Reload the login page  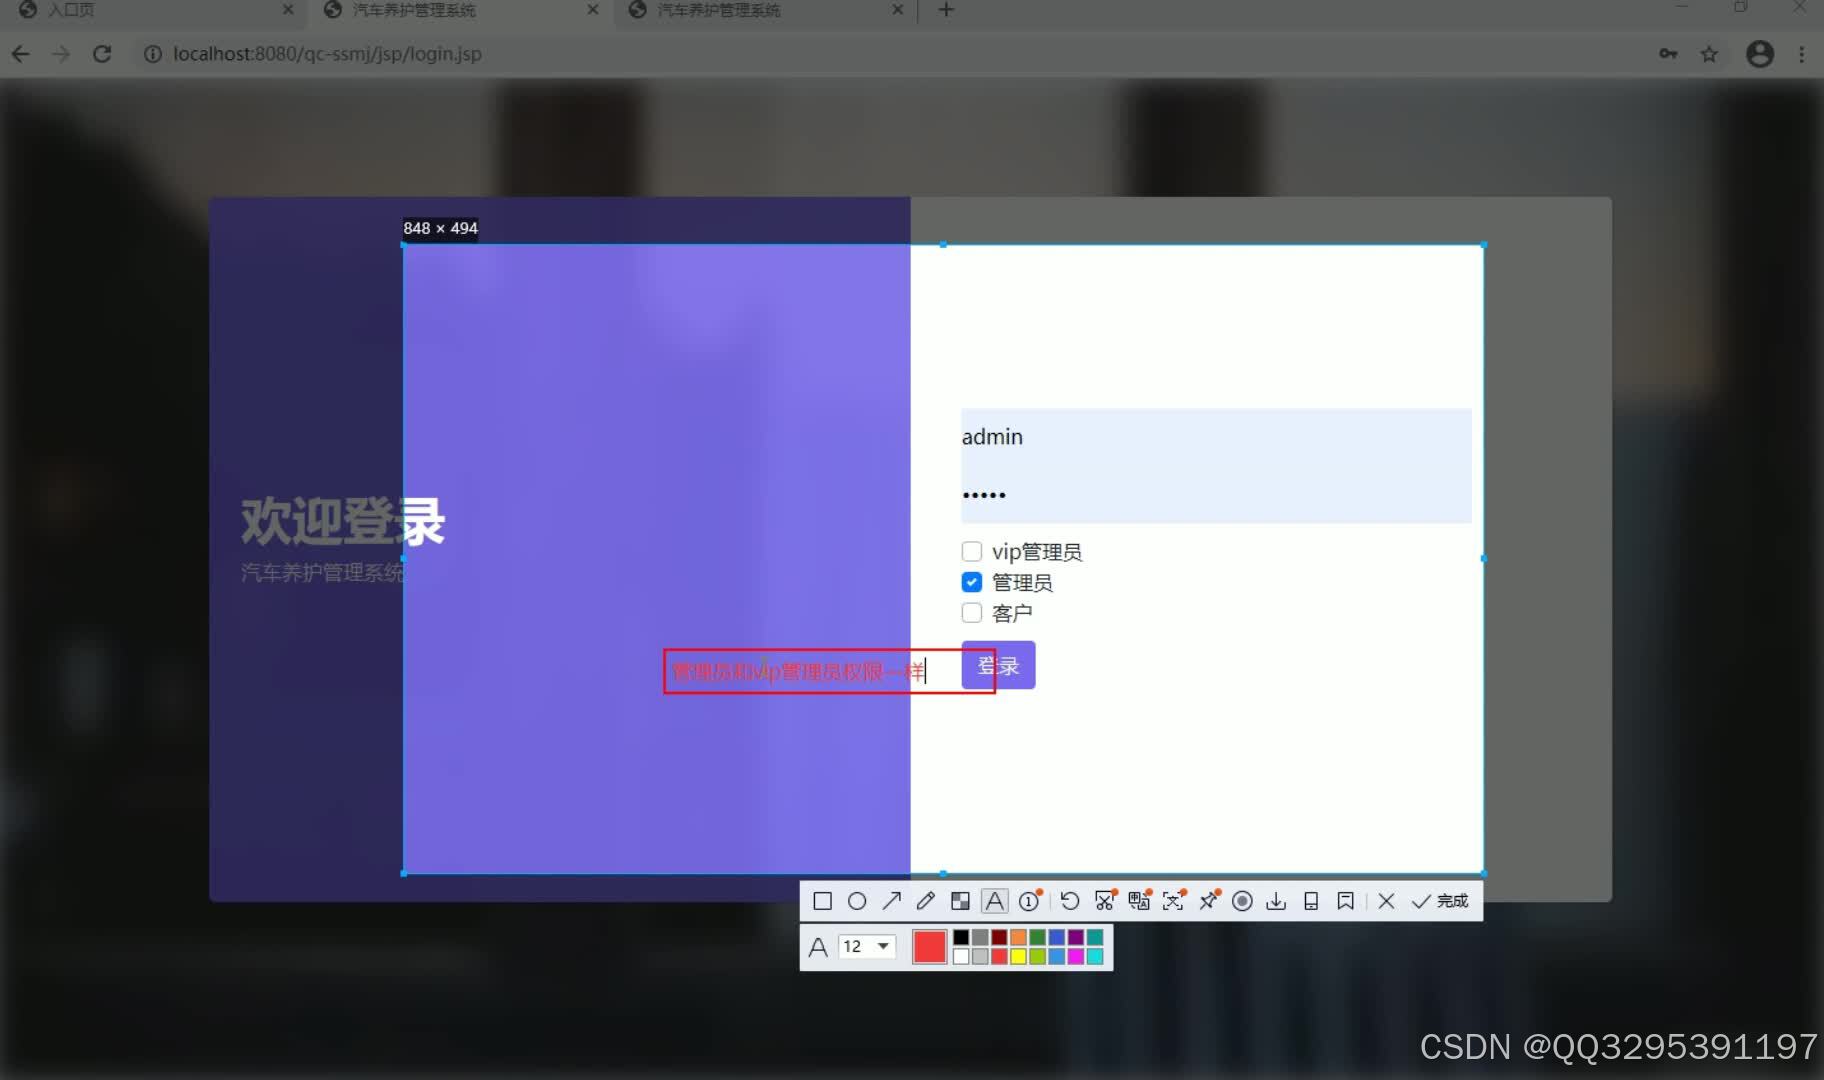[x=102, y=54]
